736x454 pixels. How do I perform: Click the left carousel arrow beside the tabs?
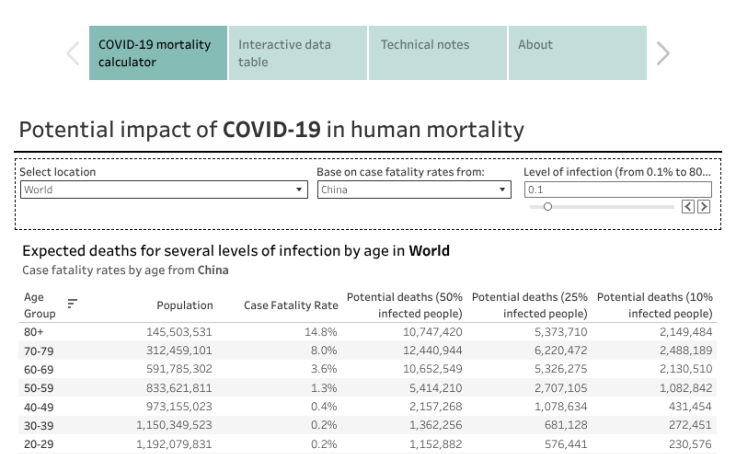click(x=72, y=54)
